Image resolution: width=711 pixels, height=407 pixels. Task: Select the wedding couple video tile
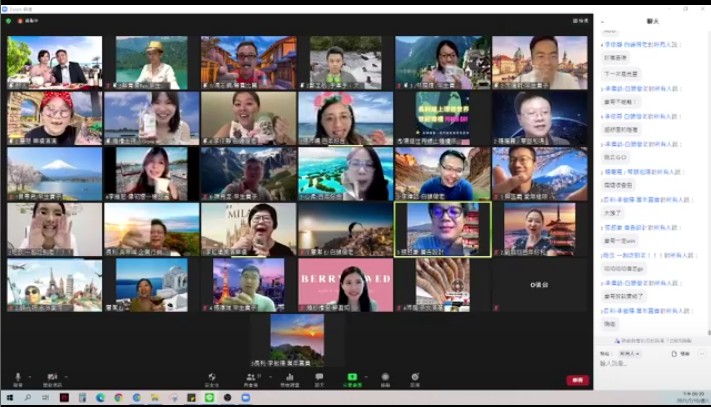[x=54, y=63]
